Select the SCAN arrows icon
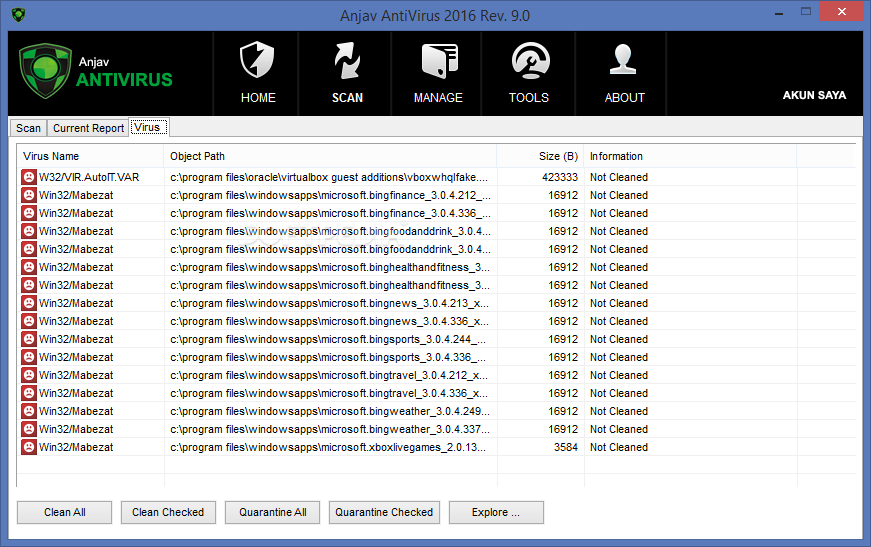The width and height of the screenshot is (871, 547). click(347, 60)
